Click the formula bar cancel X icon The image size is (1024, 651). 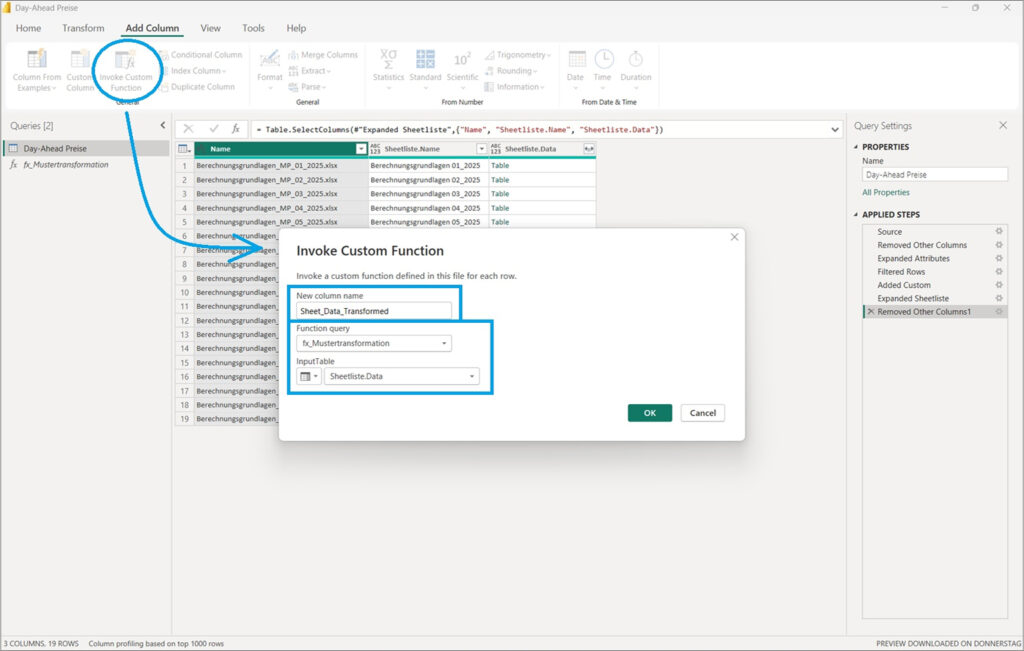(x=188, y=129)
